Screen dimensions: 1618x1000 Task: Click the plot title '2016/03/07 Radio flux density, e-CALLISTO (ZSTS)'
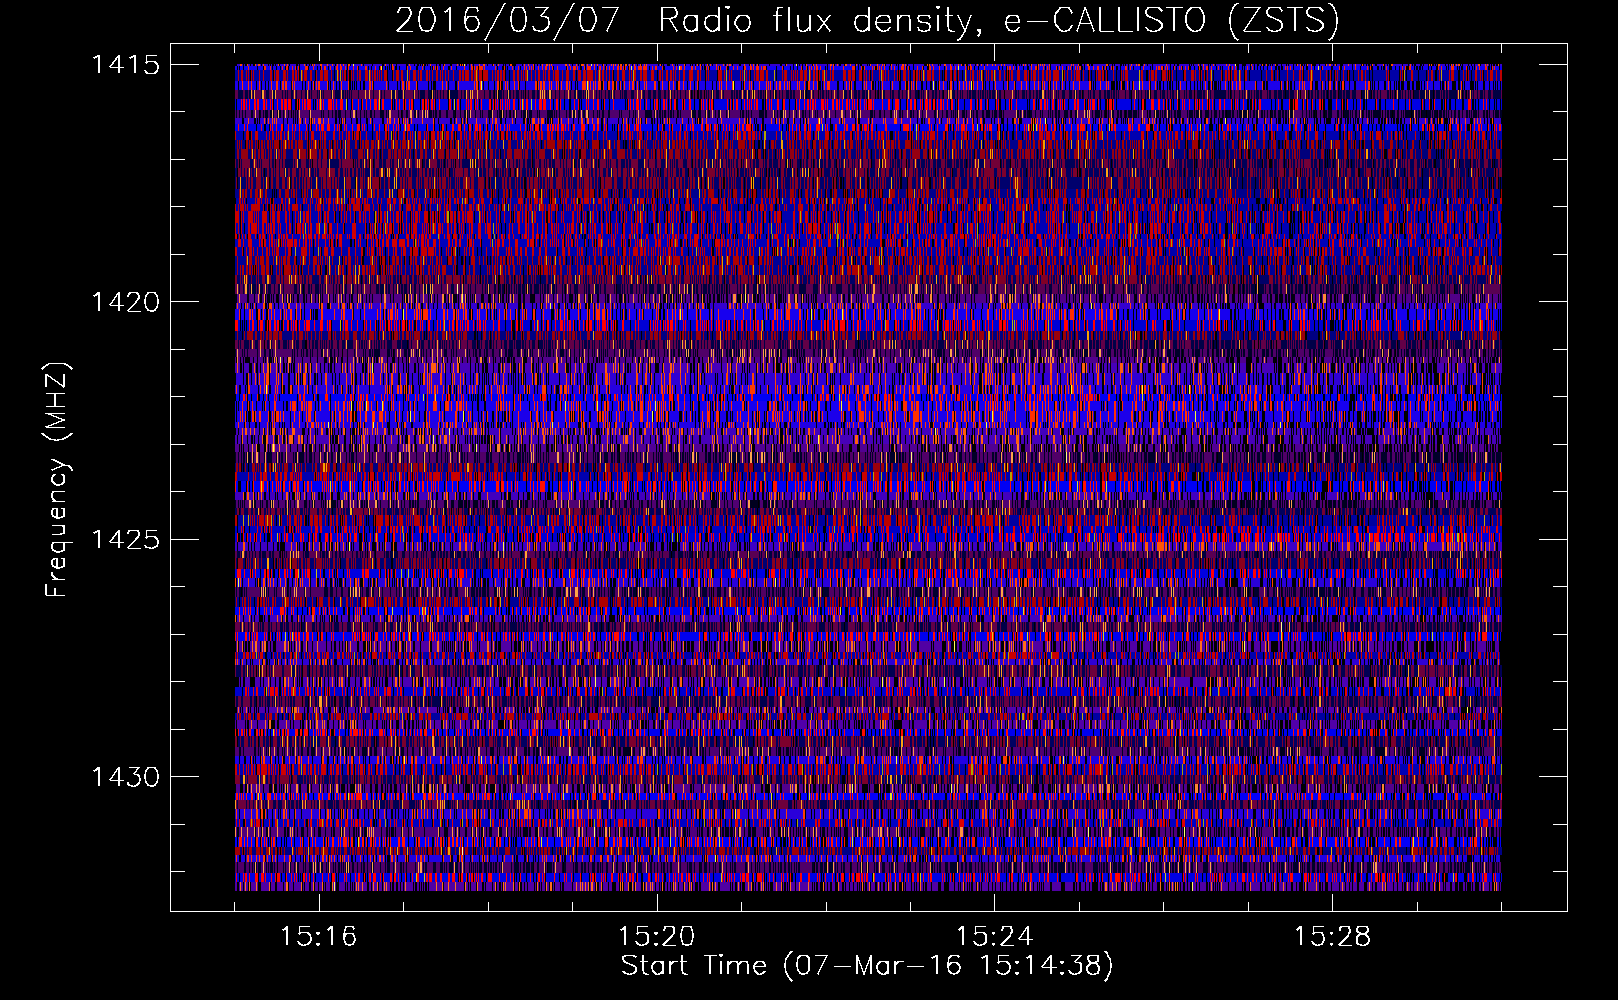point(867,21)
